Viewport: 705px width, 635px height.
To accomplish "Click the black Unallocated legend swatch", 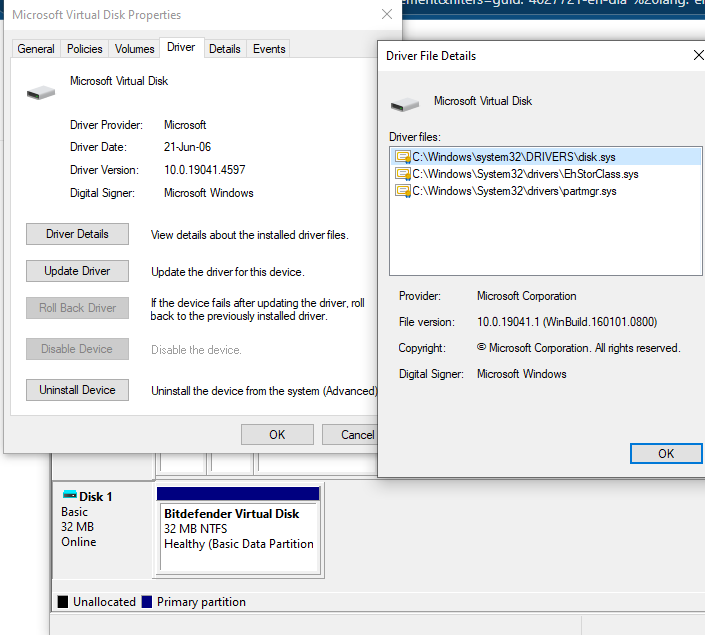I will point(63,602).
